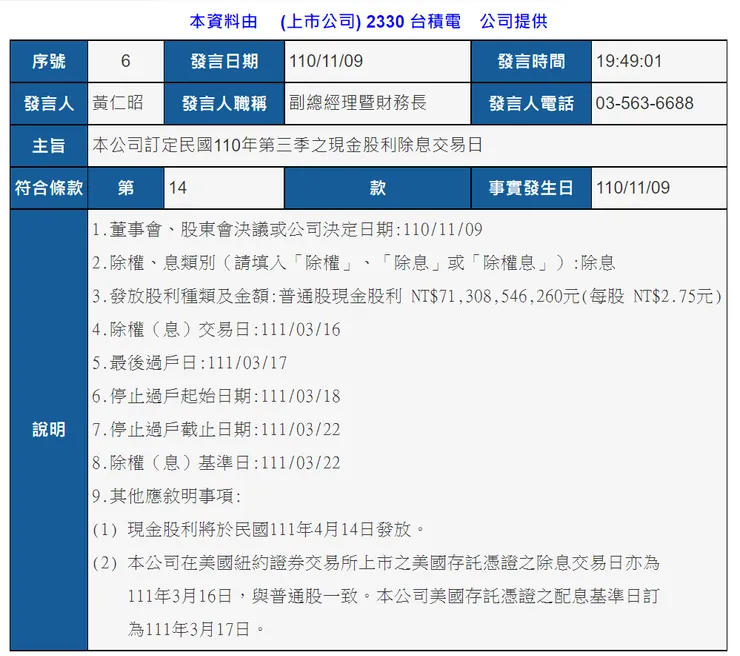Click the phone number 03-563-6688
Screen dimensions: 740x656
[x=644, y=103]
